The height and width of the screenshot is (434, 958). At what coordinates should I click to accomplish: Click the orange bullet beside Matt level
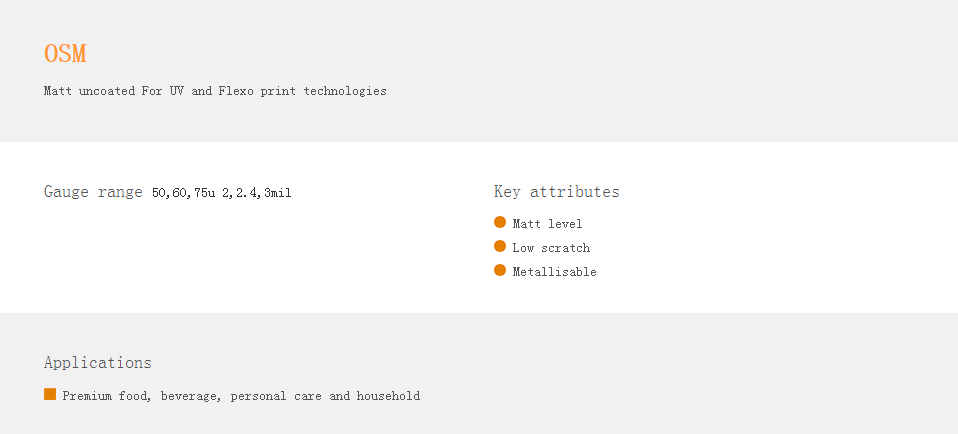500,223
